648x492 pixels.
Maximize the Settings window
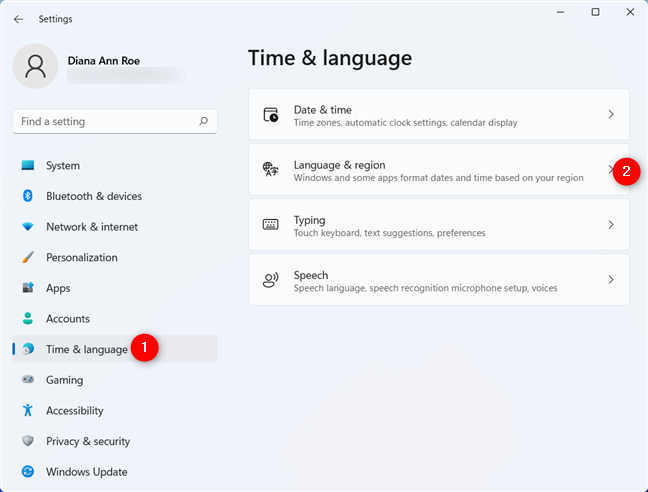pos(595,12)
